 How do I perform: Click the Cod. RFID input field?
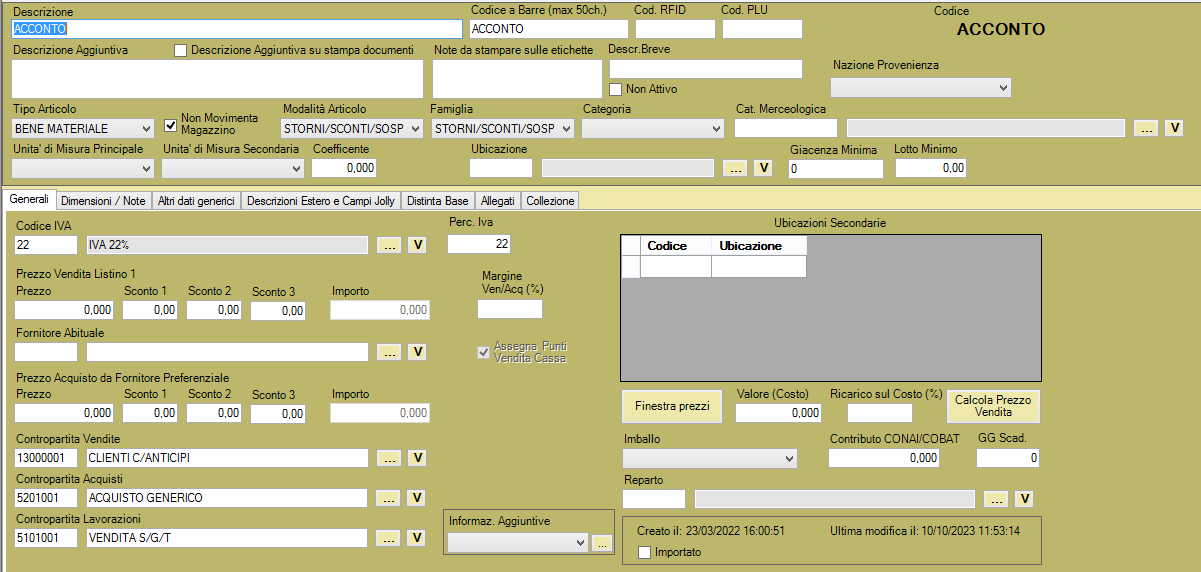[674, 29]
